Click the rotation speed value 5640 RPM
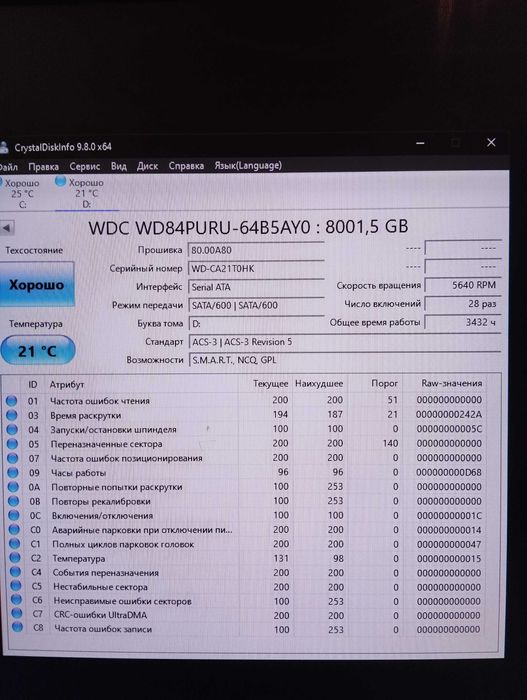 463,285
